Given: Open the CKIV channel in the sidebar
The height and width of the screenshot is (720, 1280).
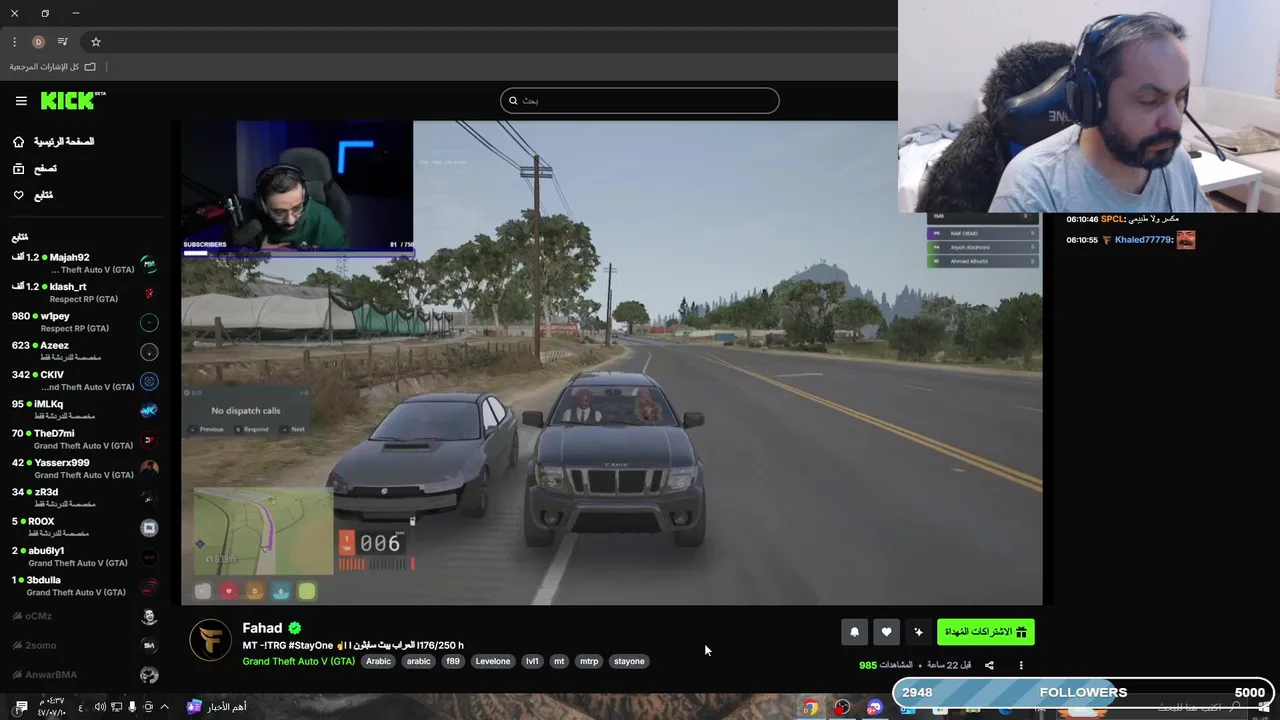Looking at the screenshot, I should pos(84,380).
